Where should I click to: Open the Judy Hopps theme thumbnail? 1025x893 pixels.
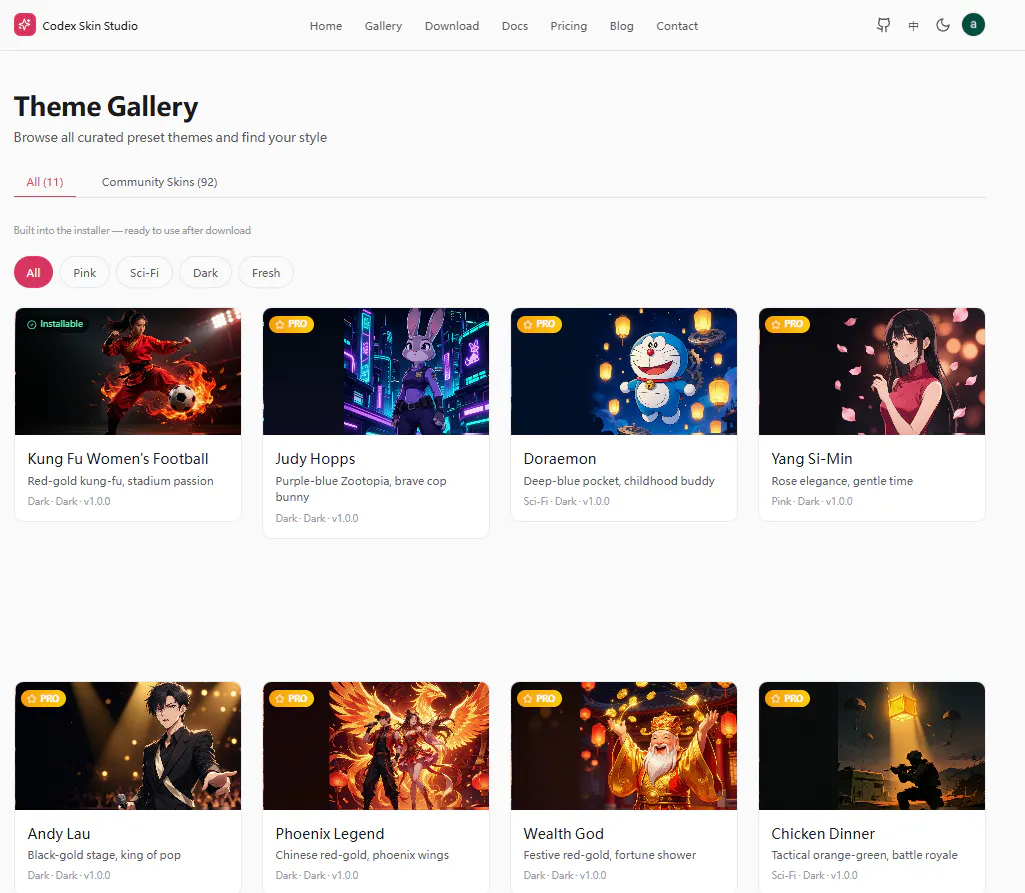[376, 371]
